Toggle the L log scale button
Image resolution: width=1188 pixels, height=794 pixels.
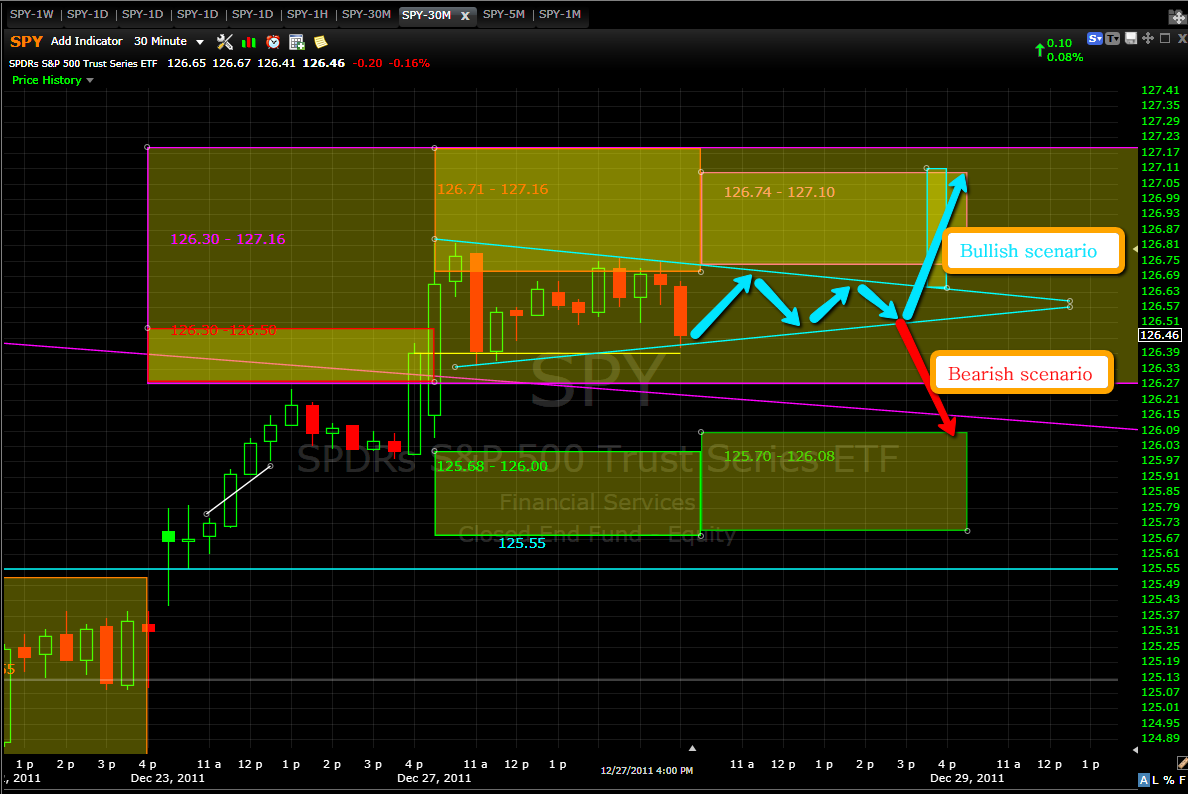(x=1155, y=780)
